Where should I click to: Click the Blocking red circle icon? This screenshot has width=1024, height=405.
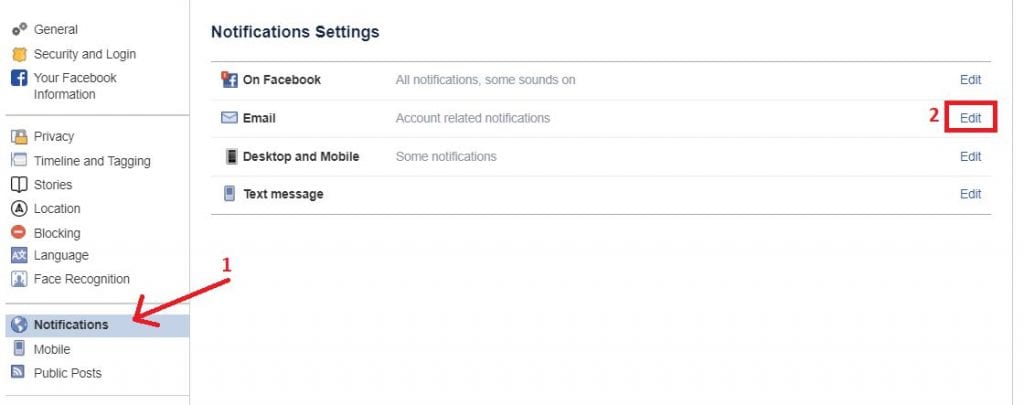coord(18,233)
